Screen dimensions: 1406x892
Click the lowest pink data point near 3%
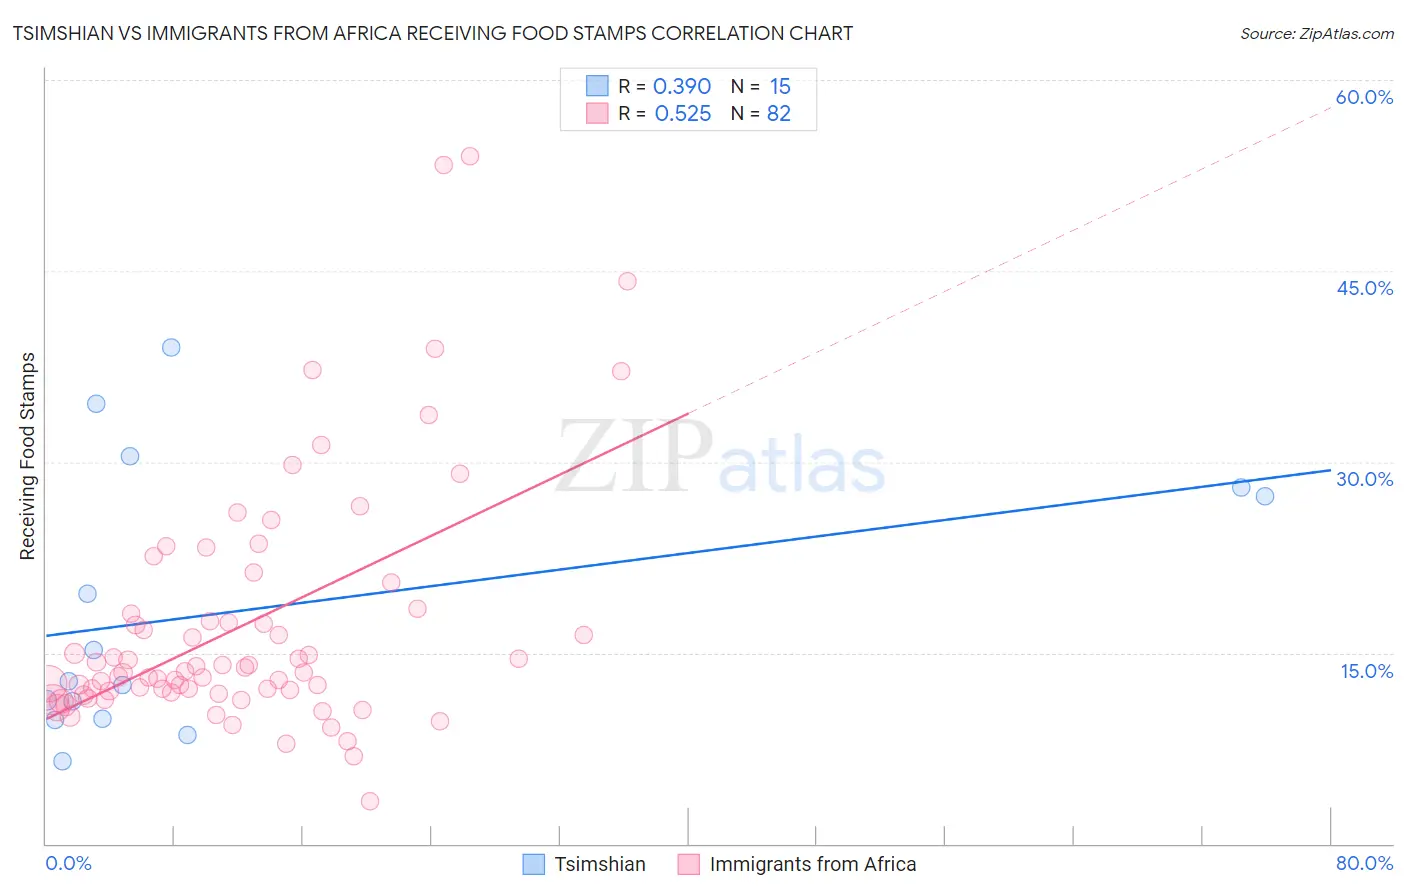370,801
